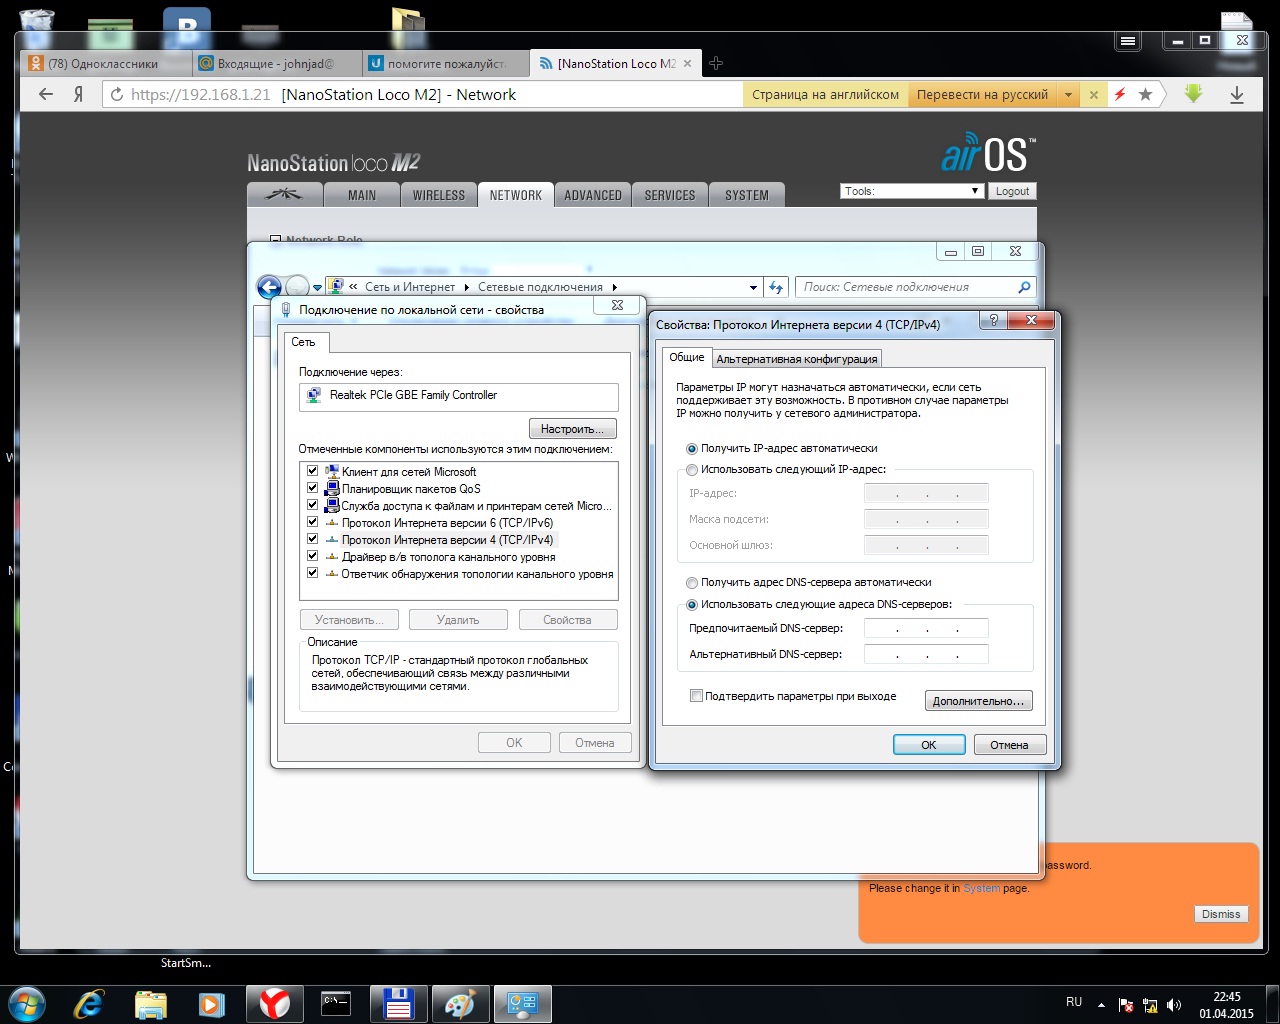Open the Ubiquiti logo tab in airOS

283,195
